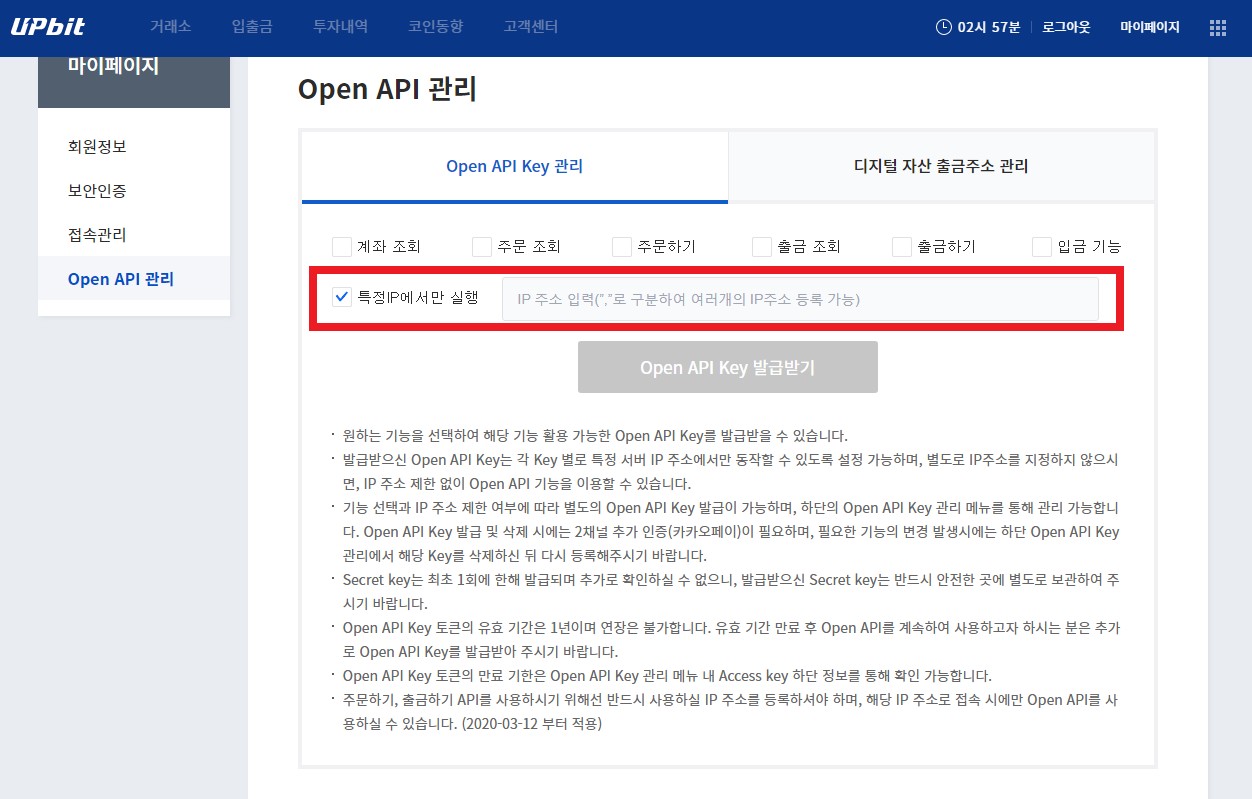Check the 입금 기능 checkbox

tap(1042, 246)
